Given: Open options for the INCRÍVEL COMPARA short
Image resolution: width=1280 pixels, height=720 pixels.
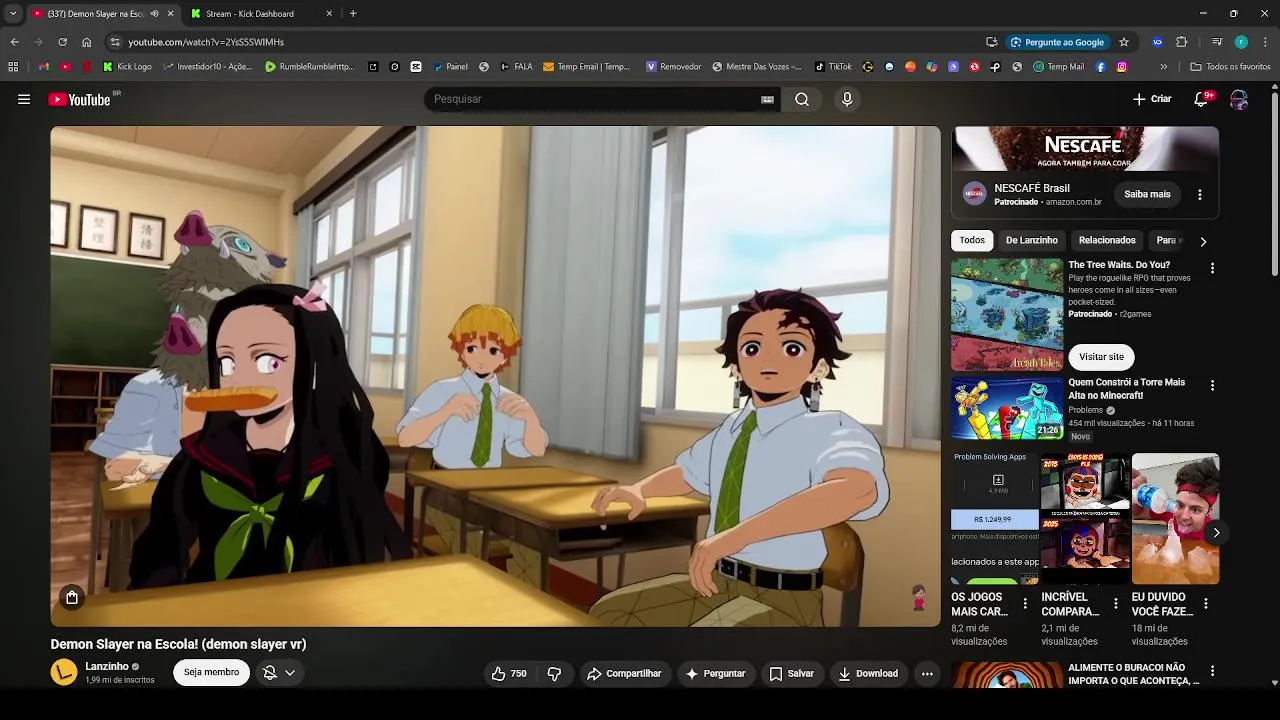Looking at the screenshot, I should coord(1116,604).
